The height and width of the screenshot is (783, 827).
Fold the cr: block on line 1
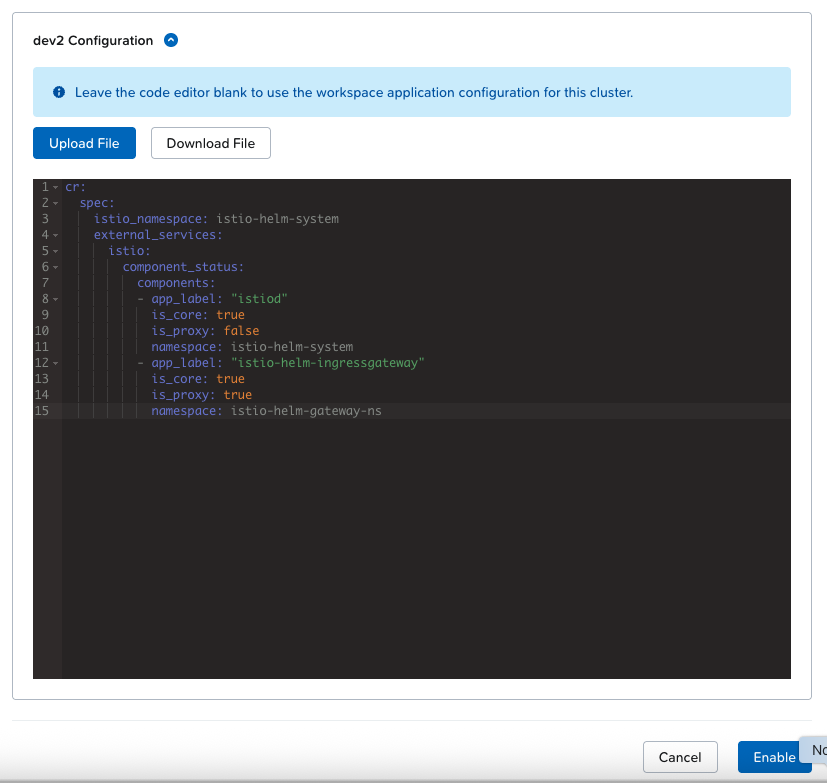pyautogui.click(x=56, y=187)
